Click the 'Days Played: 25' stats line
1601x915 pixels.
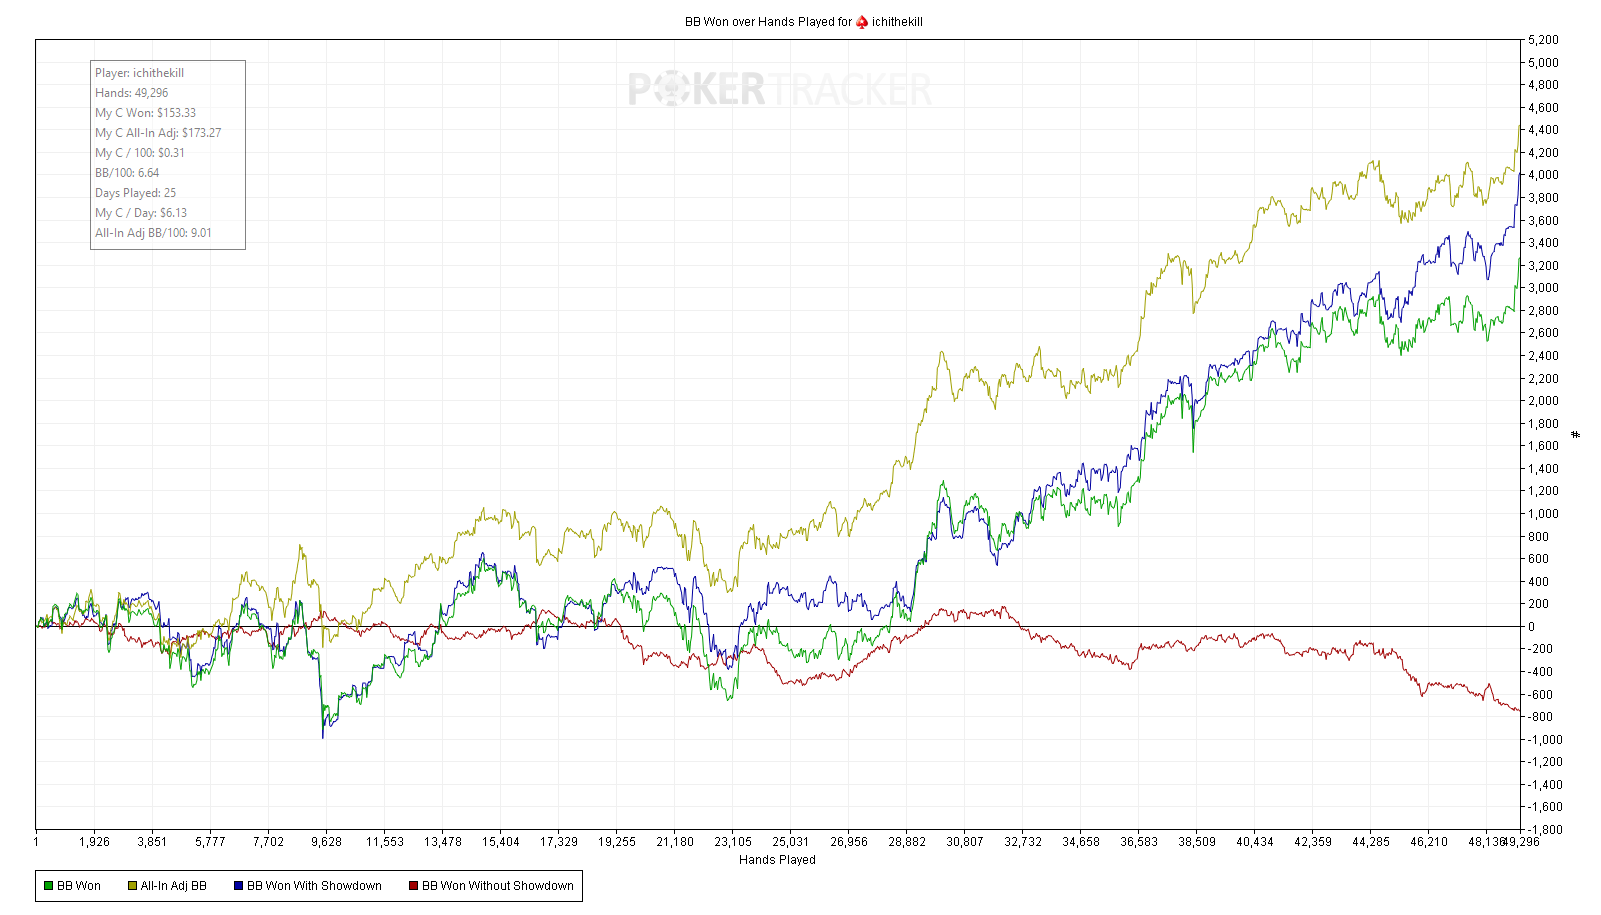pos(136,193)
